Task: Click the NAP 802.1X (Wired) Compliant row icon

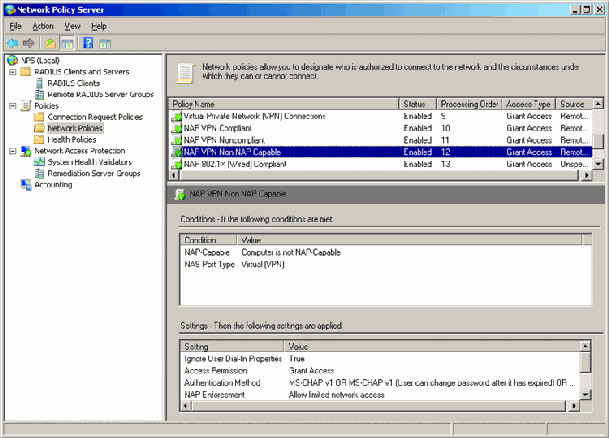Action: tap(177, 164)
